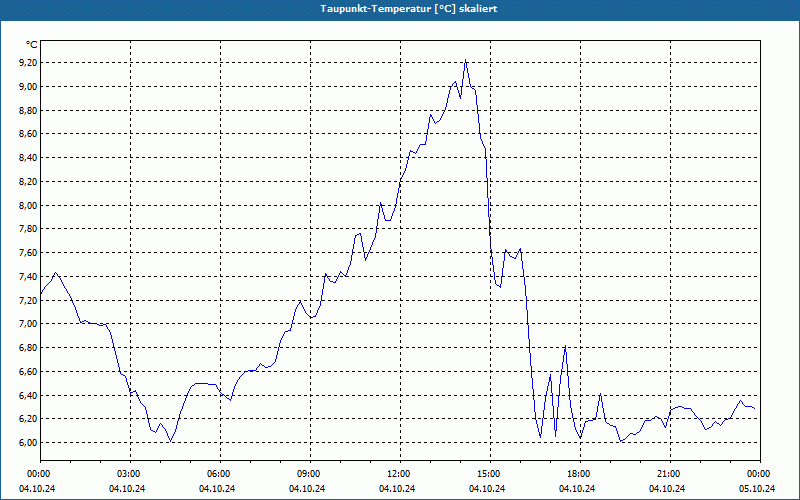Click the 15:00 time label on x-axis

pos(490,474)
